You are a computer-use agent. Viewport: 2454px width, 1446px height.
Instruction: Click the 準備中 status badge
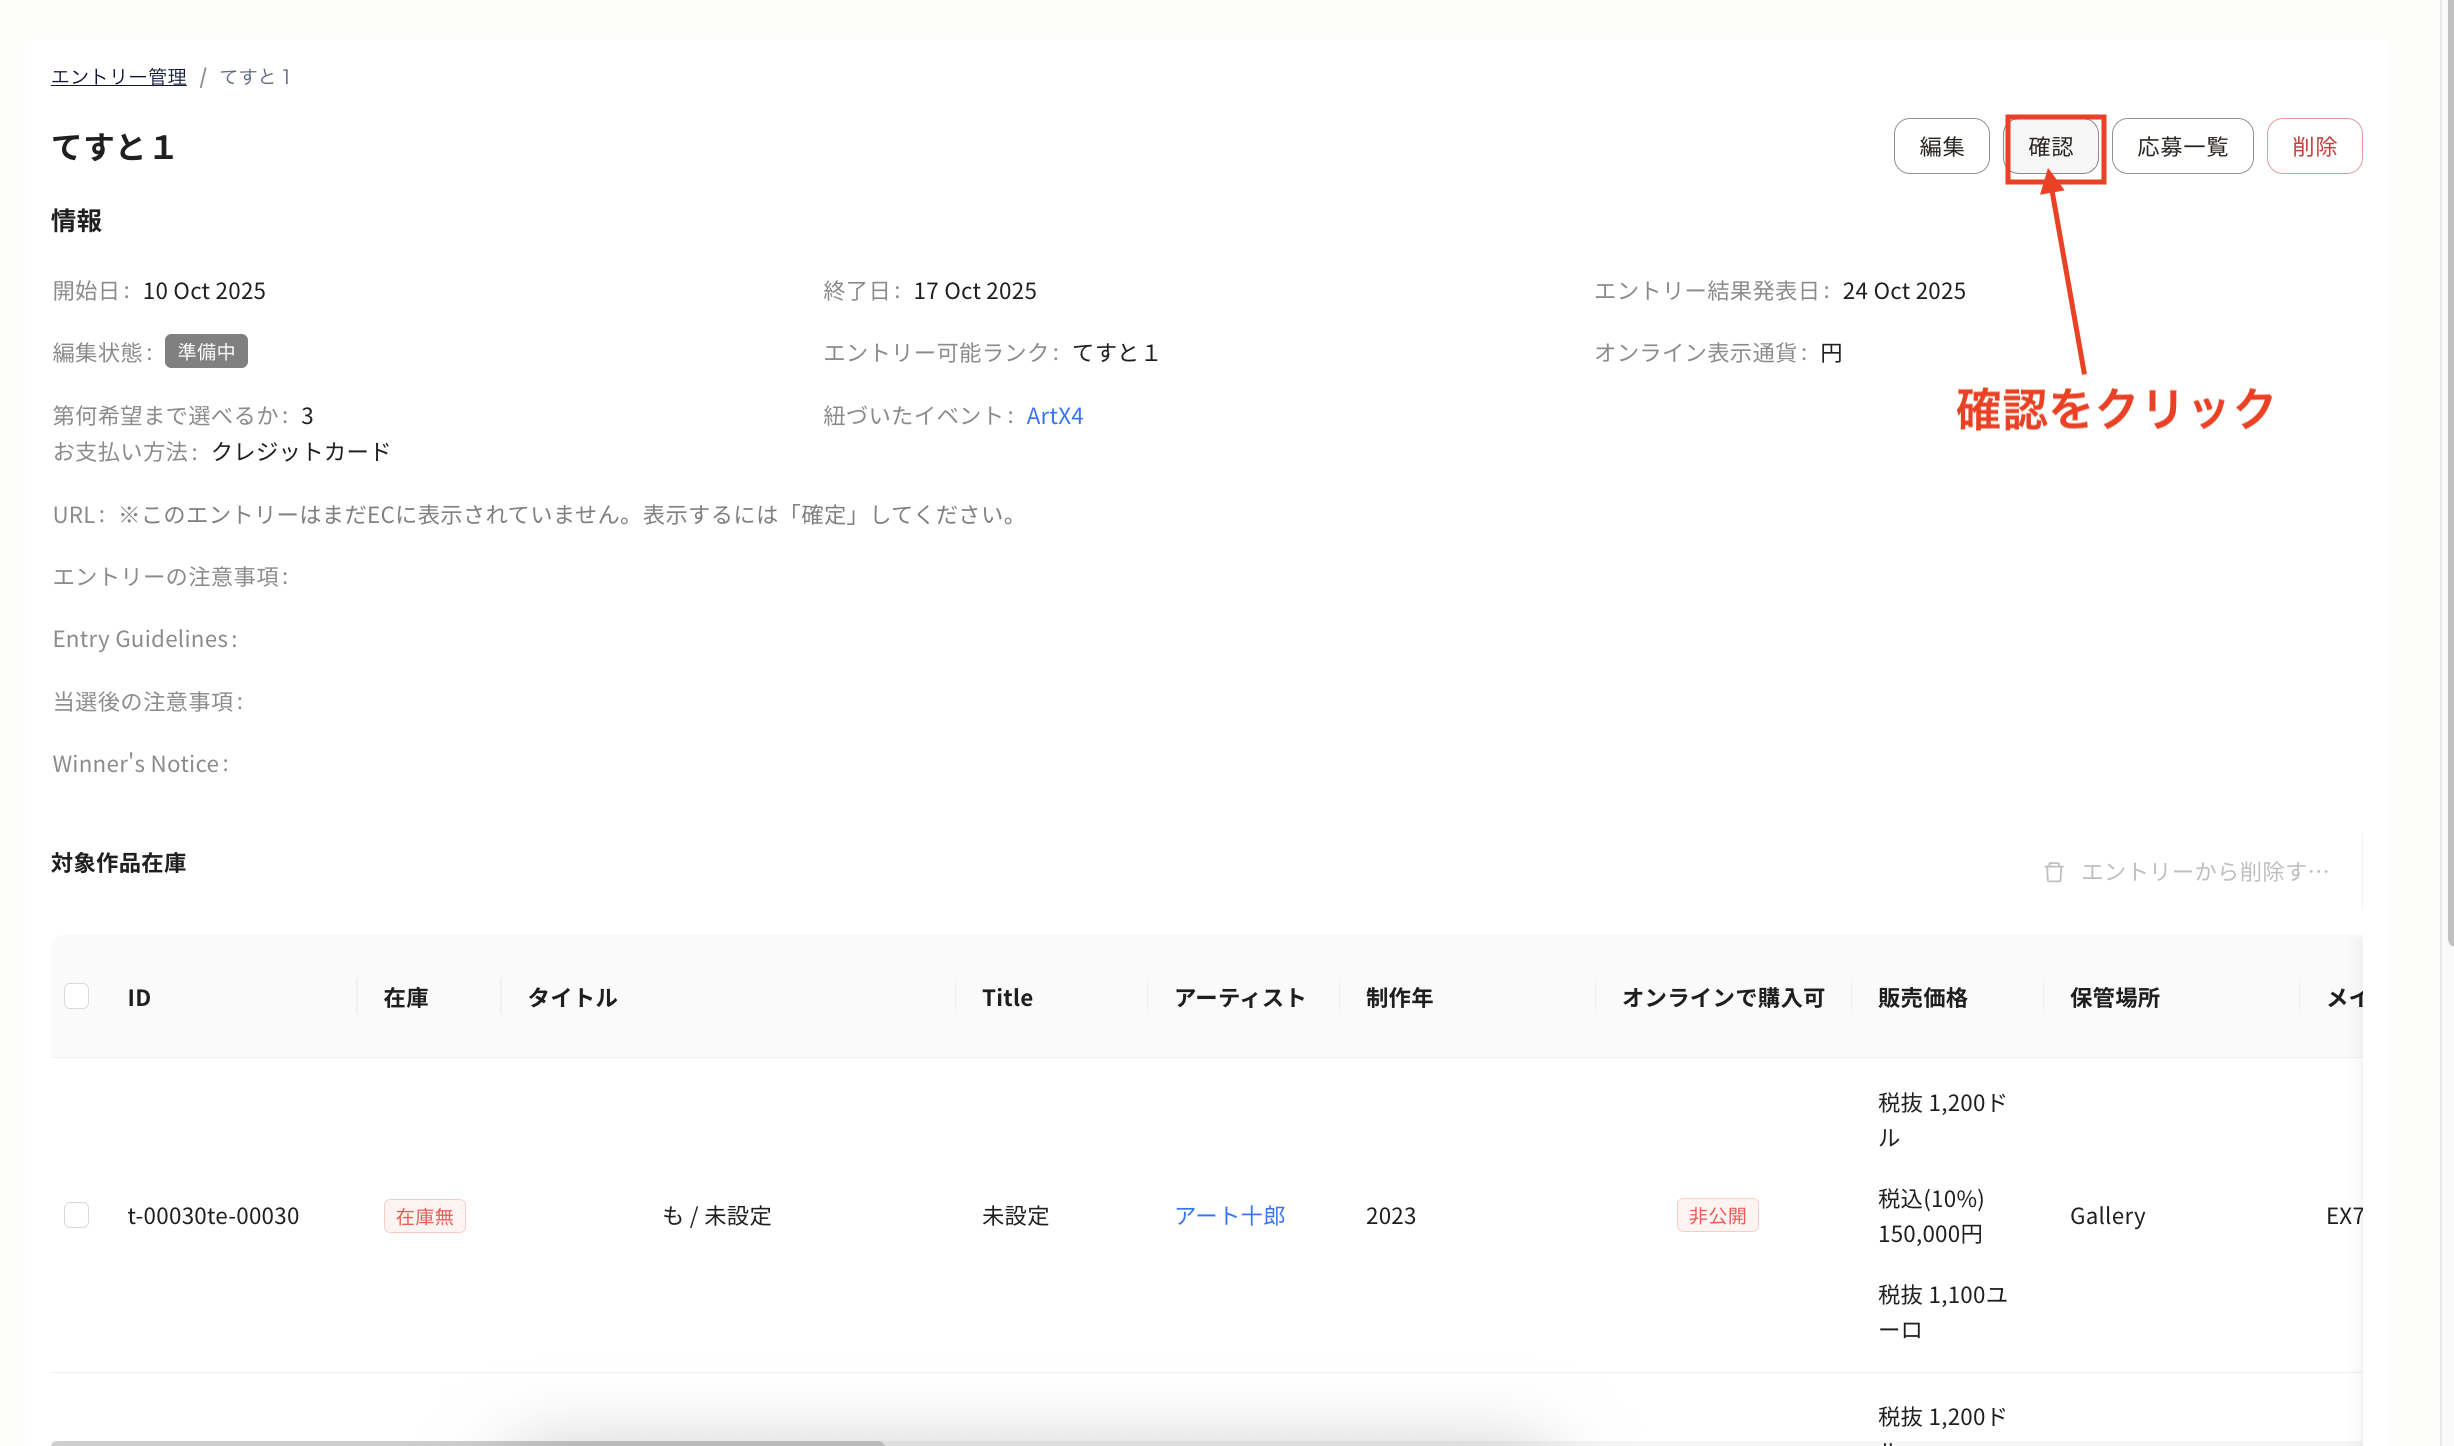206,351
